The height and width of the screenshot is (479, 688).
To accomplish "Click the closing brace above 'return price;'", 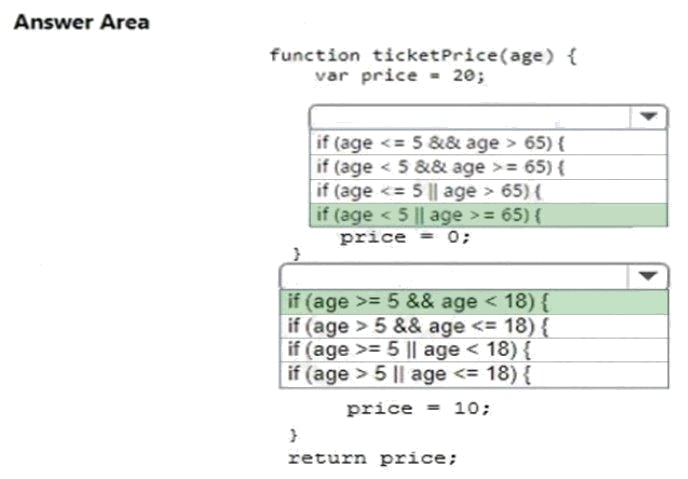I will (x=294, y=434).
